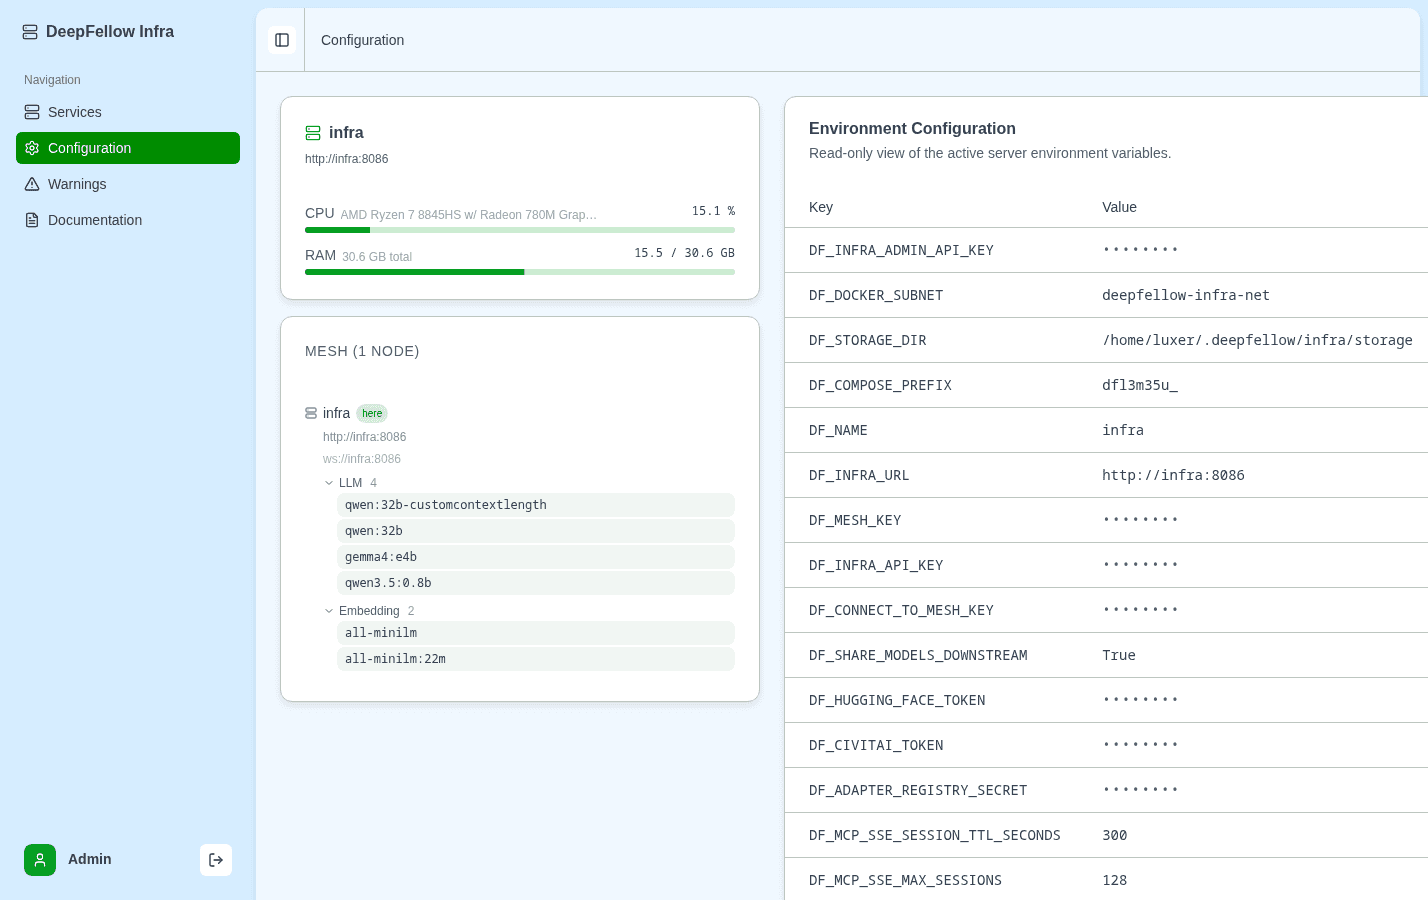Viewport: 1428px width, 900px height.
Task: Click the Key column header
Action: click(821, 207)
